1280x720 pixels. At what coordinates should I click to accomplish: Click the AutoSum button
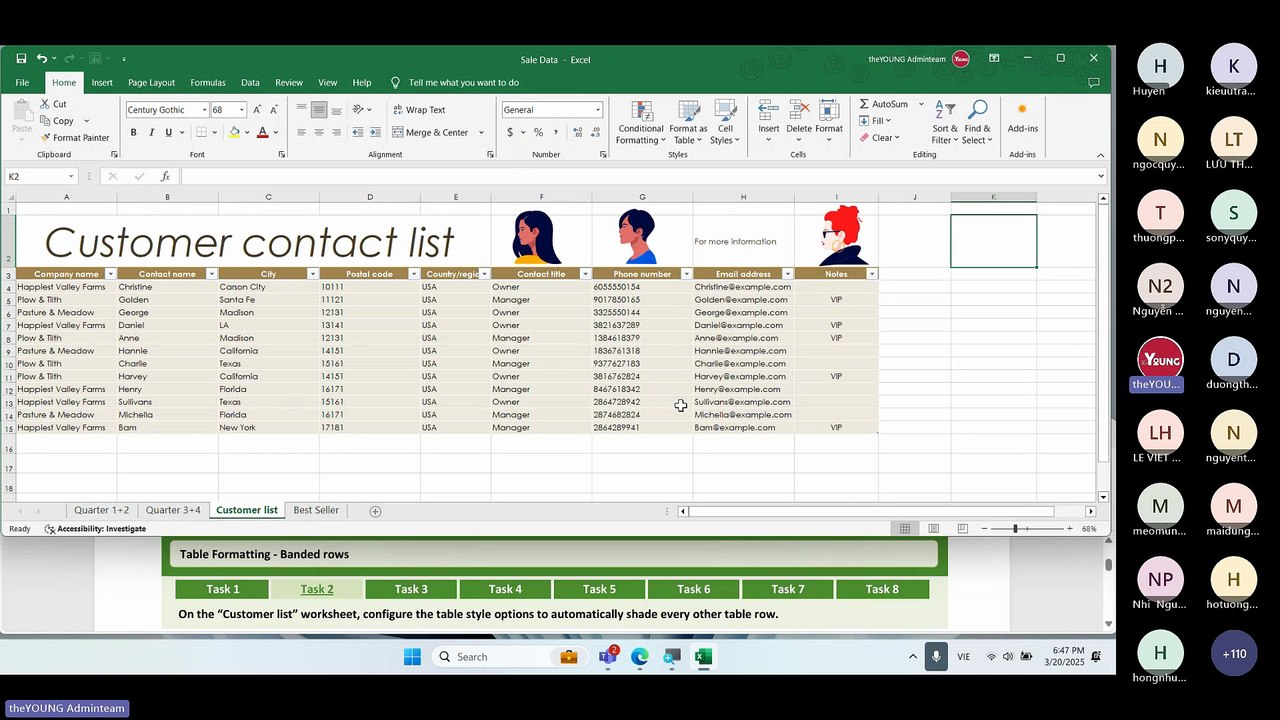point(885,104)
